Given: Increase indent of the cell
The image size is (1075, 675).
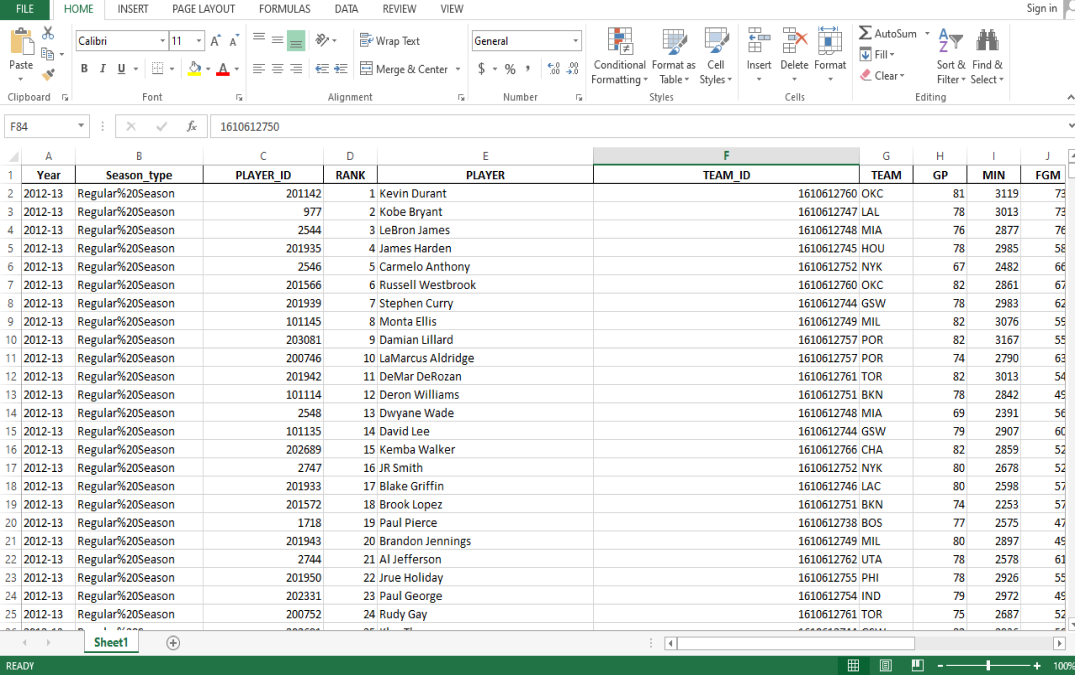Looking at the screenshot, I should point(341,69).
